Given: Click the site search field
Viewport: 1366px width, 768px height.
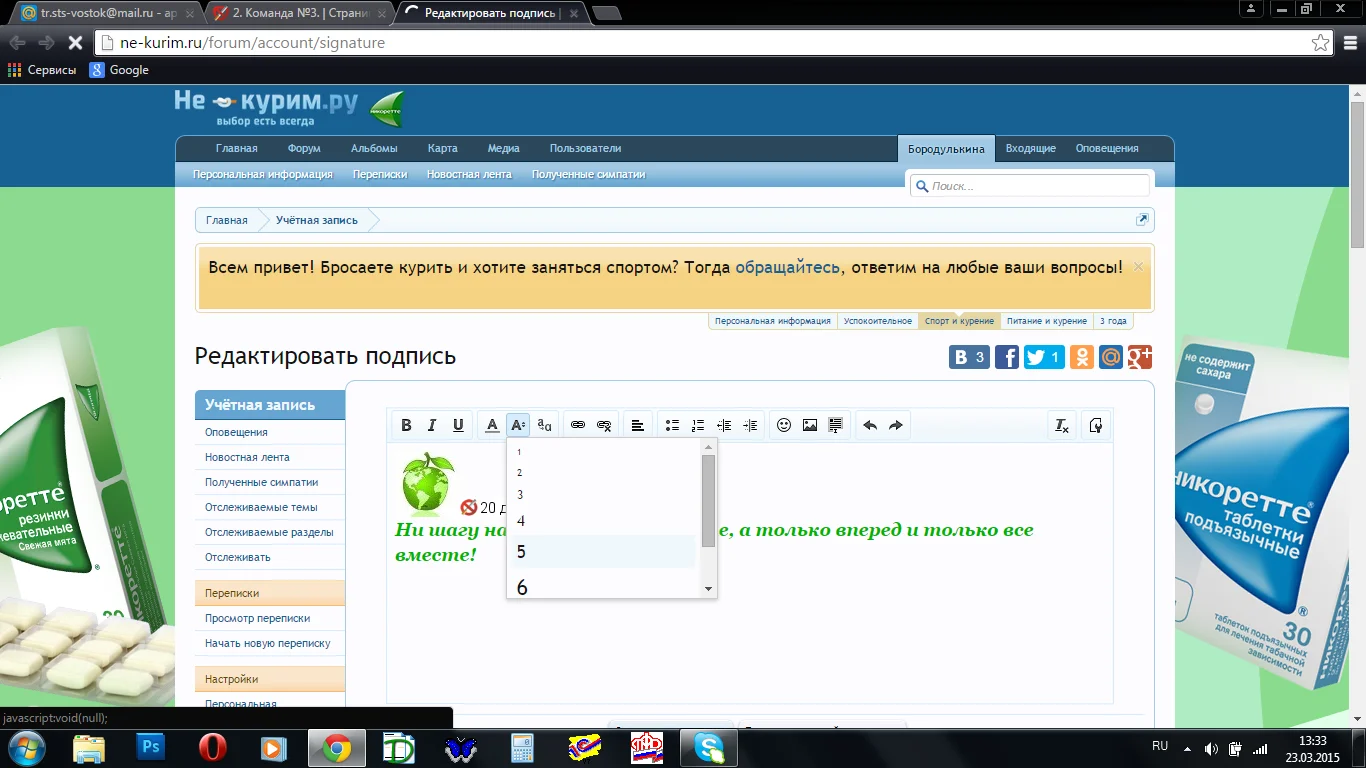Looking at the screenshot, I should (1030, 186).
